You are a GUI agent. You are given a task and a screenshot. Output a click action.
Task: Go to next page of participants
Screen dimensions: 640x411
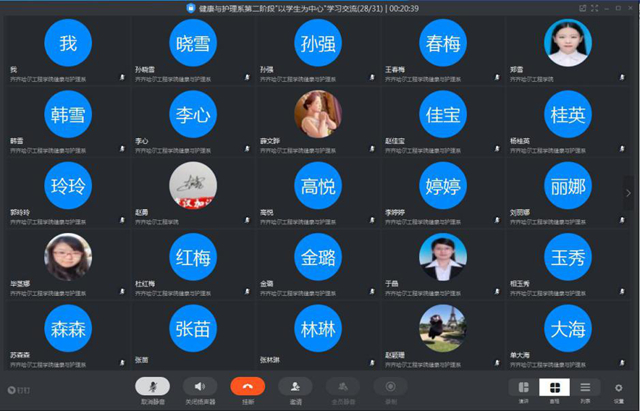click(629, 192)
